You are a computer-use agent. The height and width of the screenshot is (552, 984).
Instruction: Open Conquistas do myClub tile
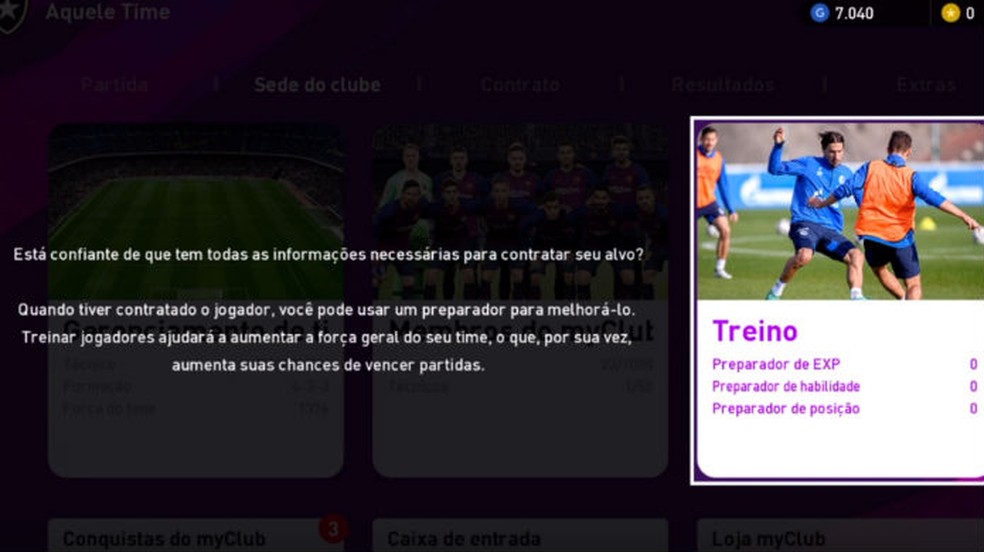coord(196,536)
